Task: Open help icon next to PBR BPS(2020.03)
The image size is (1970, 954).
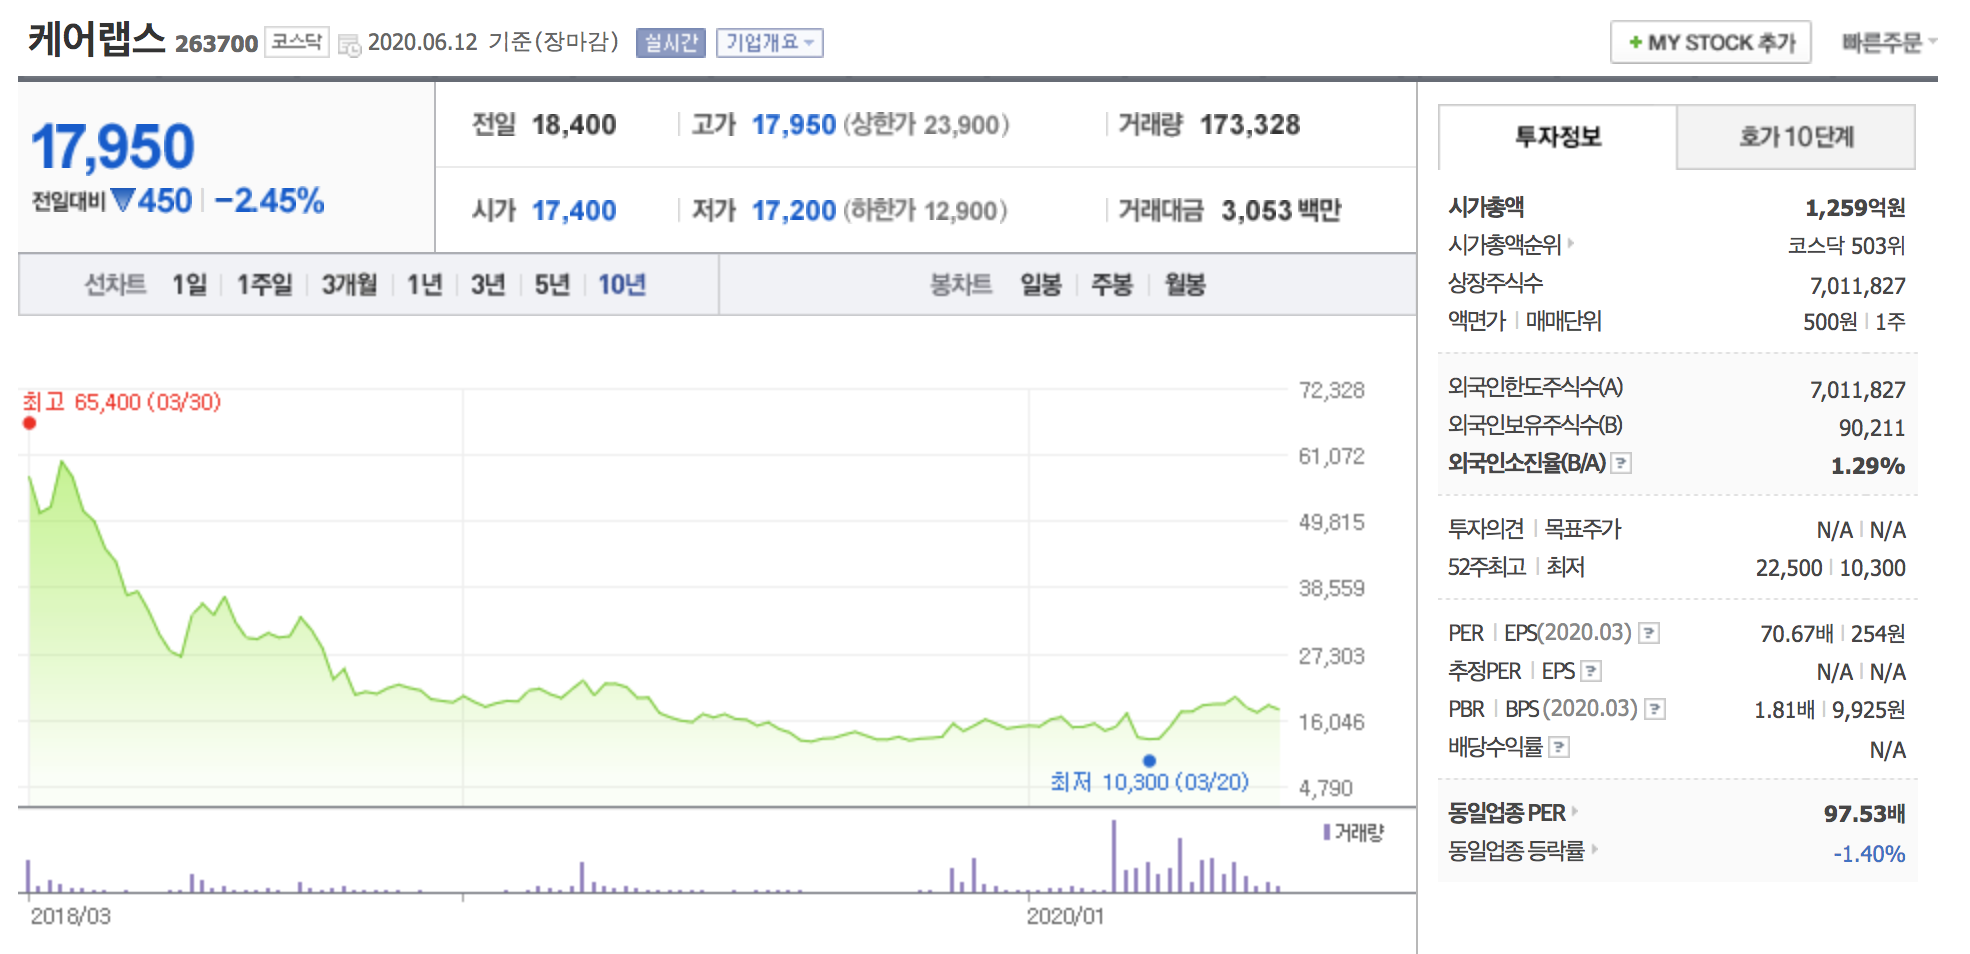Action: coord(1656,709)
